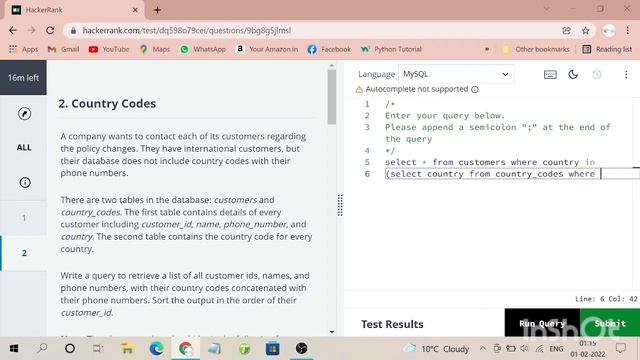Click the code history restore icon

(x=597, y=74)
